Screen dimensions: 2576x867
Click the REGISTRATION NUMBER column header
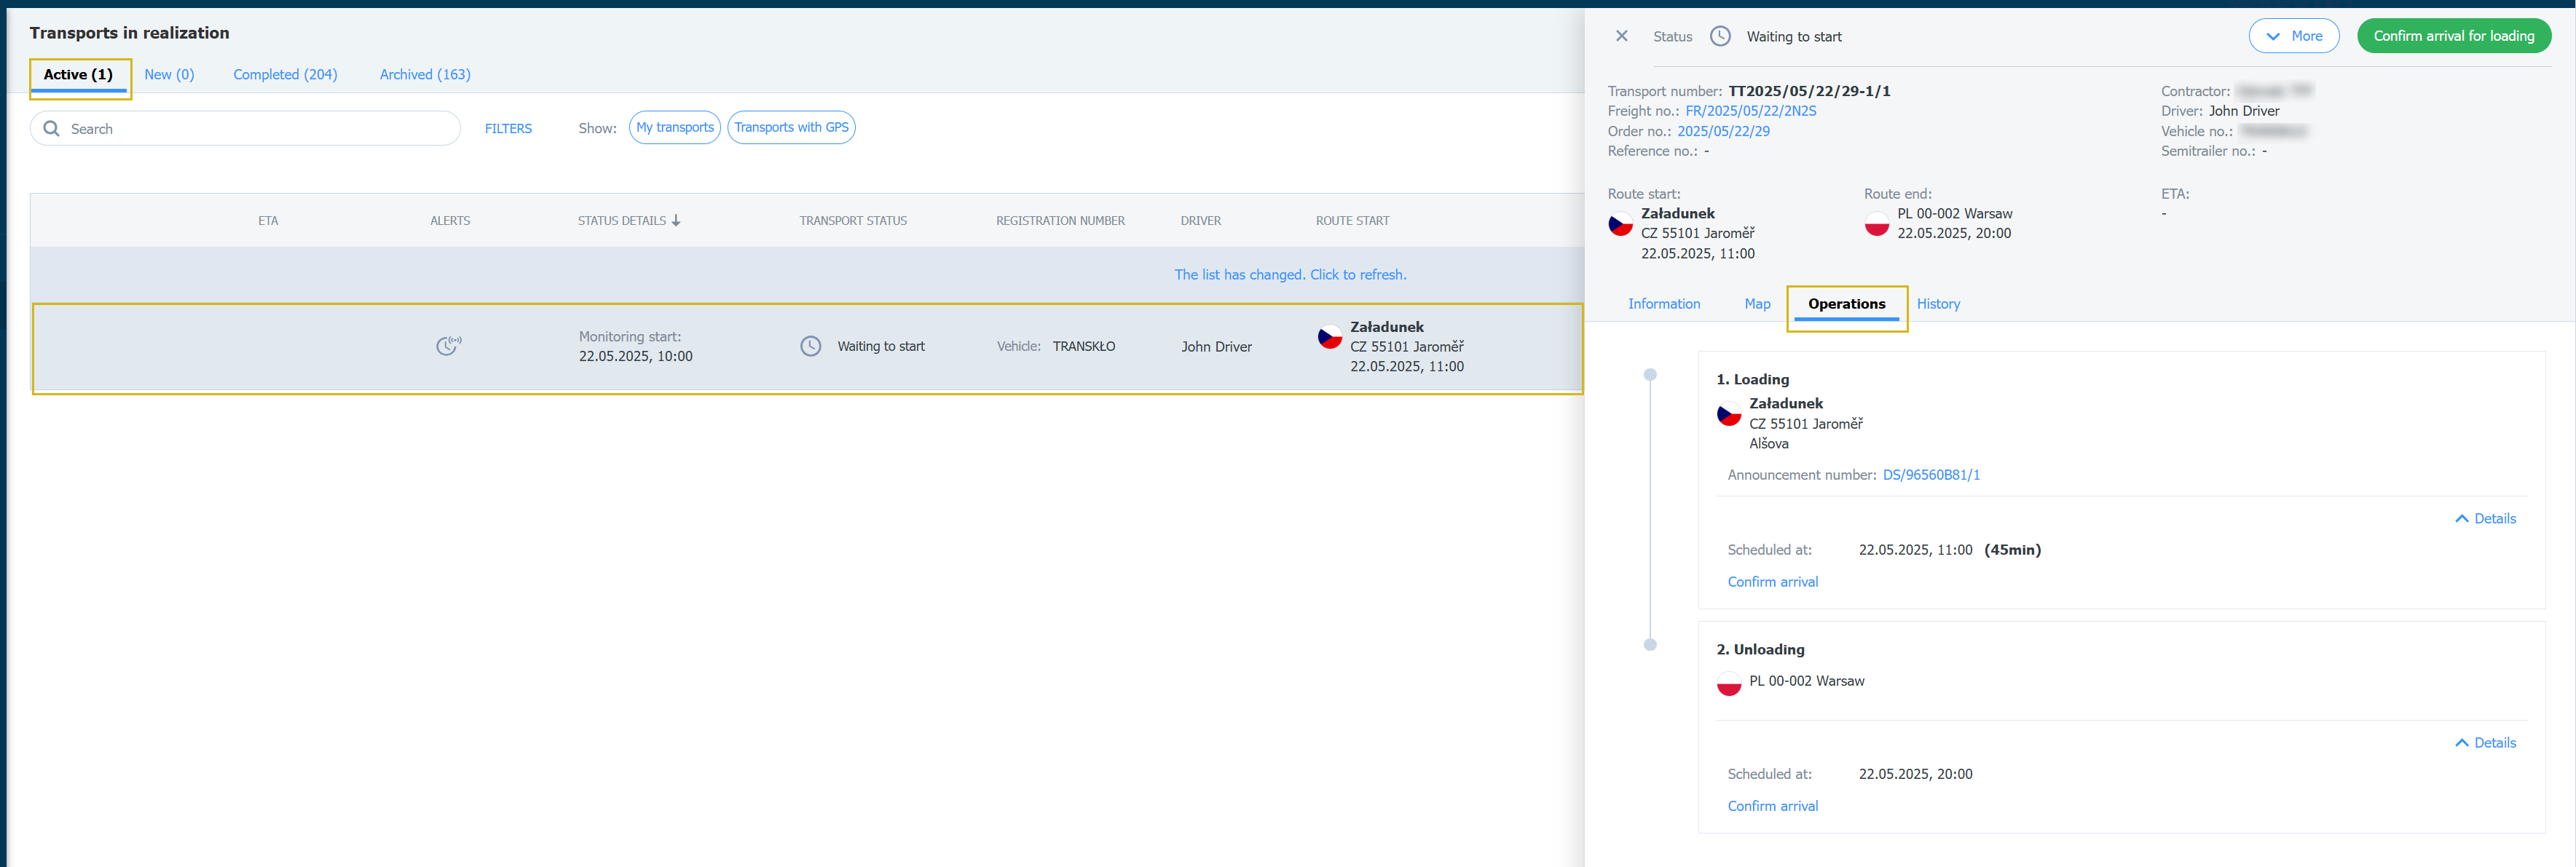tap(1060, 221)
